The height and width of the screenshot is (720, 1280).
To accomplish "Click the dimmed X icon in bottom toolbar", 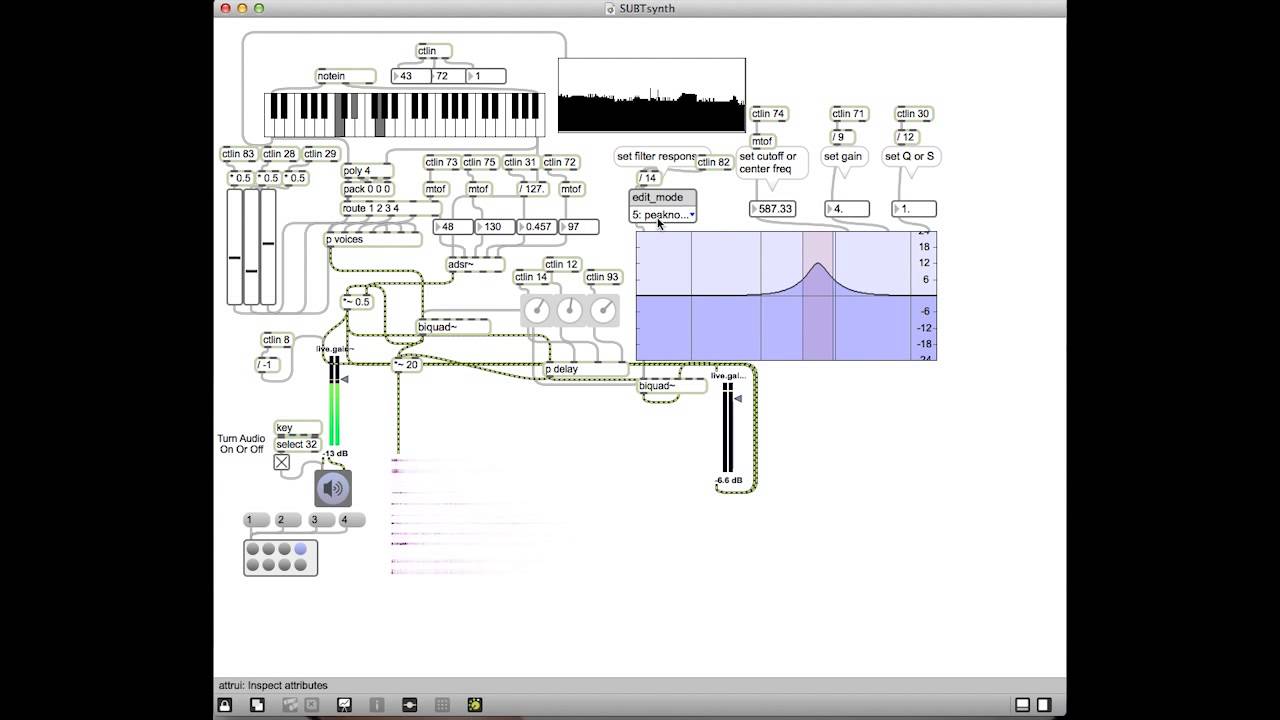I will [x=311, y=705].
